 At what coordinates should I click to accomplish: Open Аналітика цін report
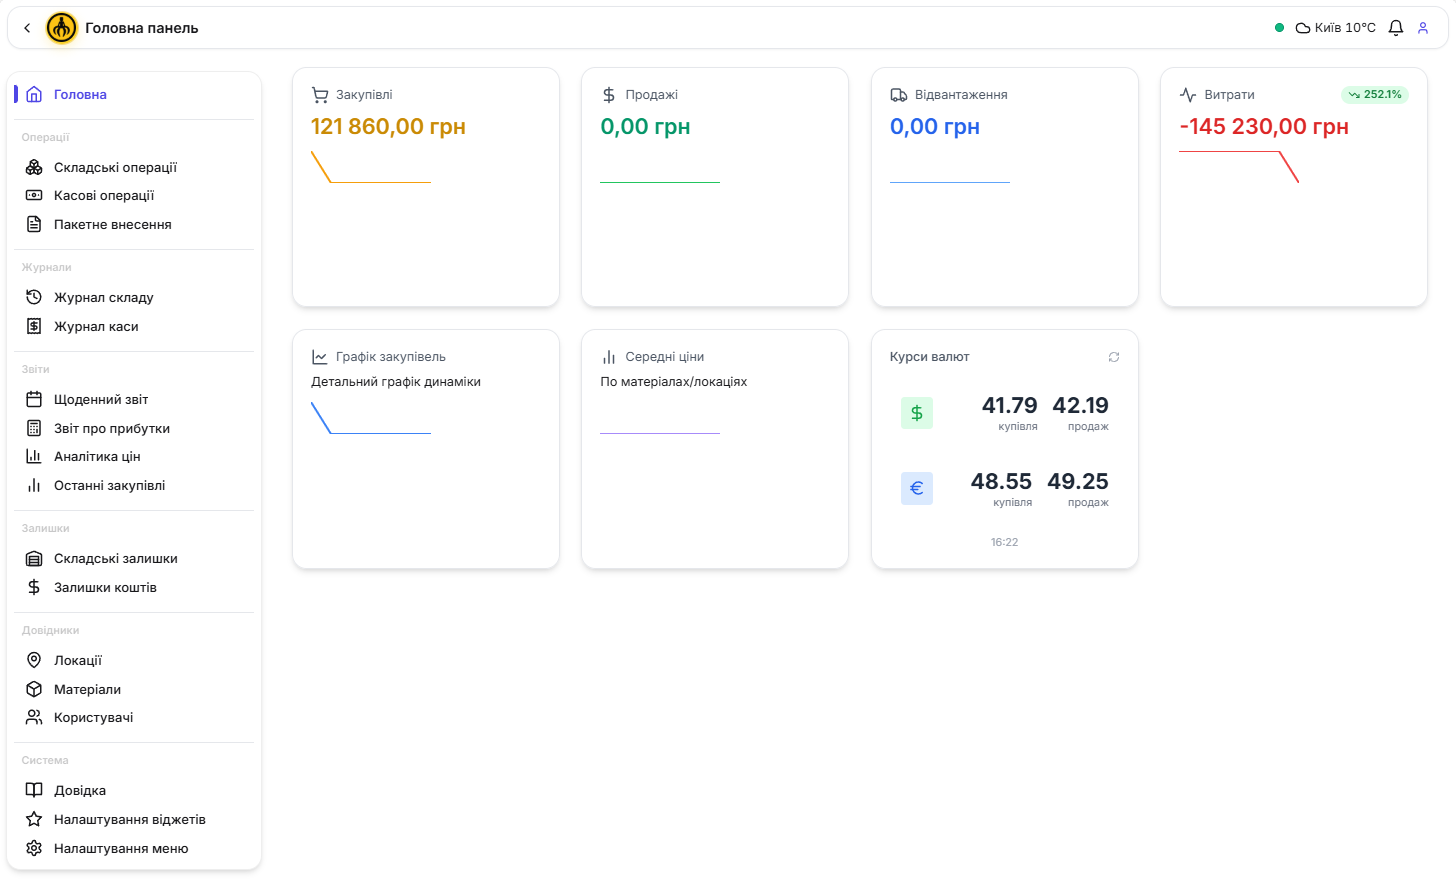coord(97,456)
